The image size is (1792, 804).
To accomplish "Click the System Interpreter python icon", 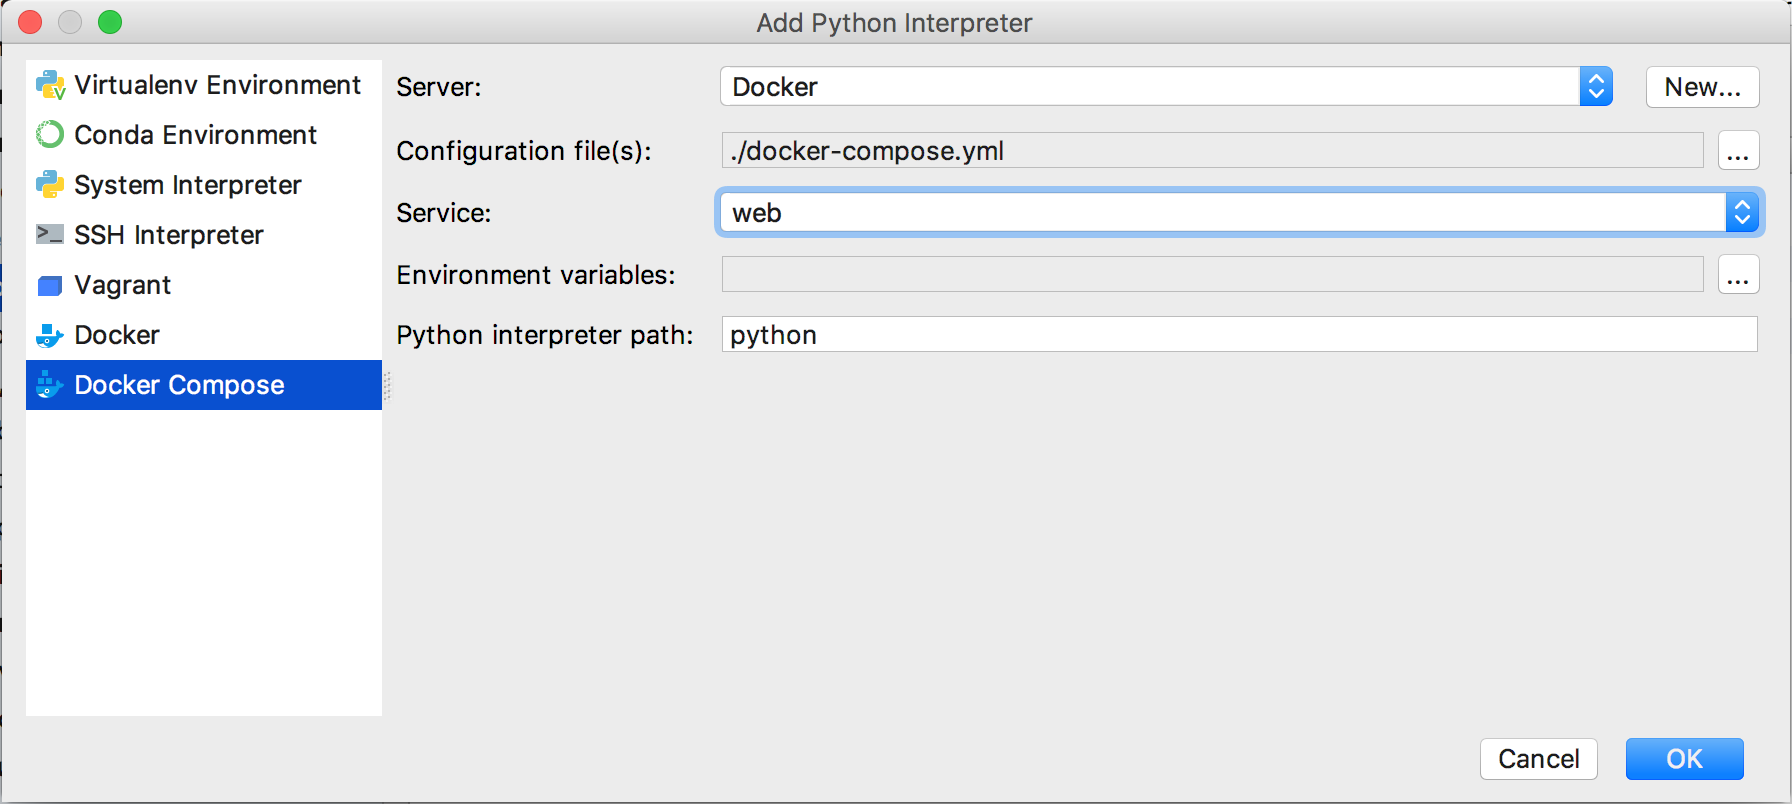I will click(50, 185).
